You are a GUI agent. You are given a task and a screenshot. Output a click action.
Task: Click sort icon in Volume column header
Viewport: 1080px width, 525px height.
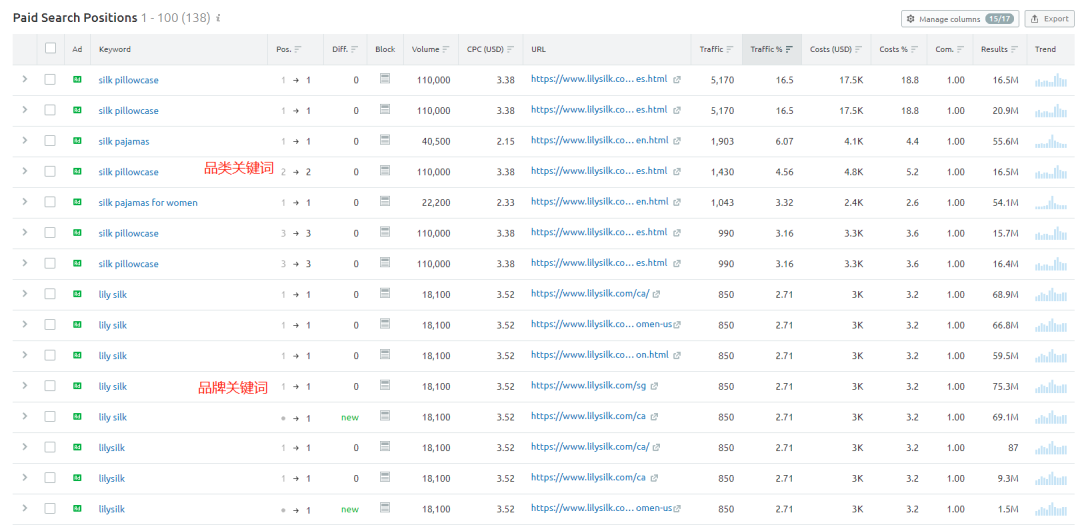[445, 49]
